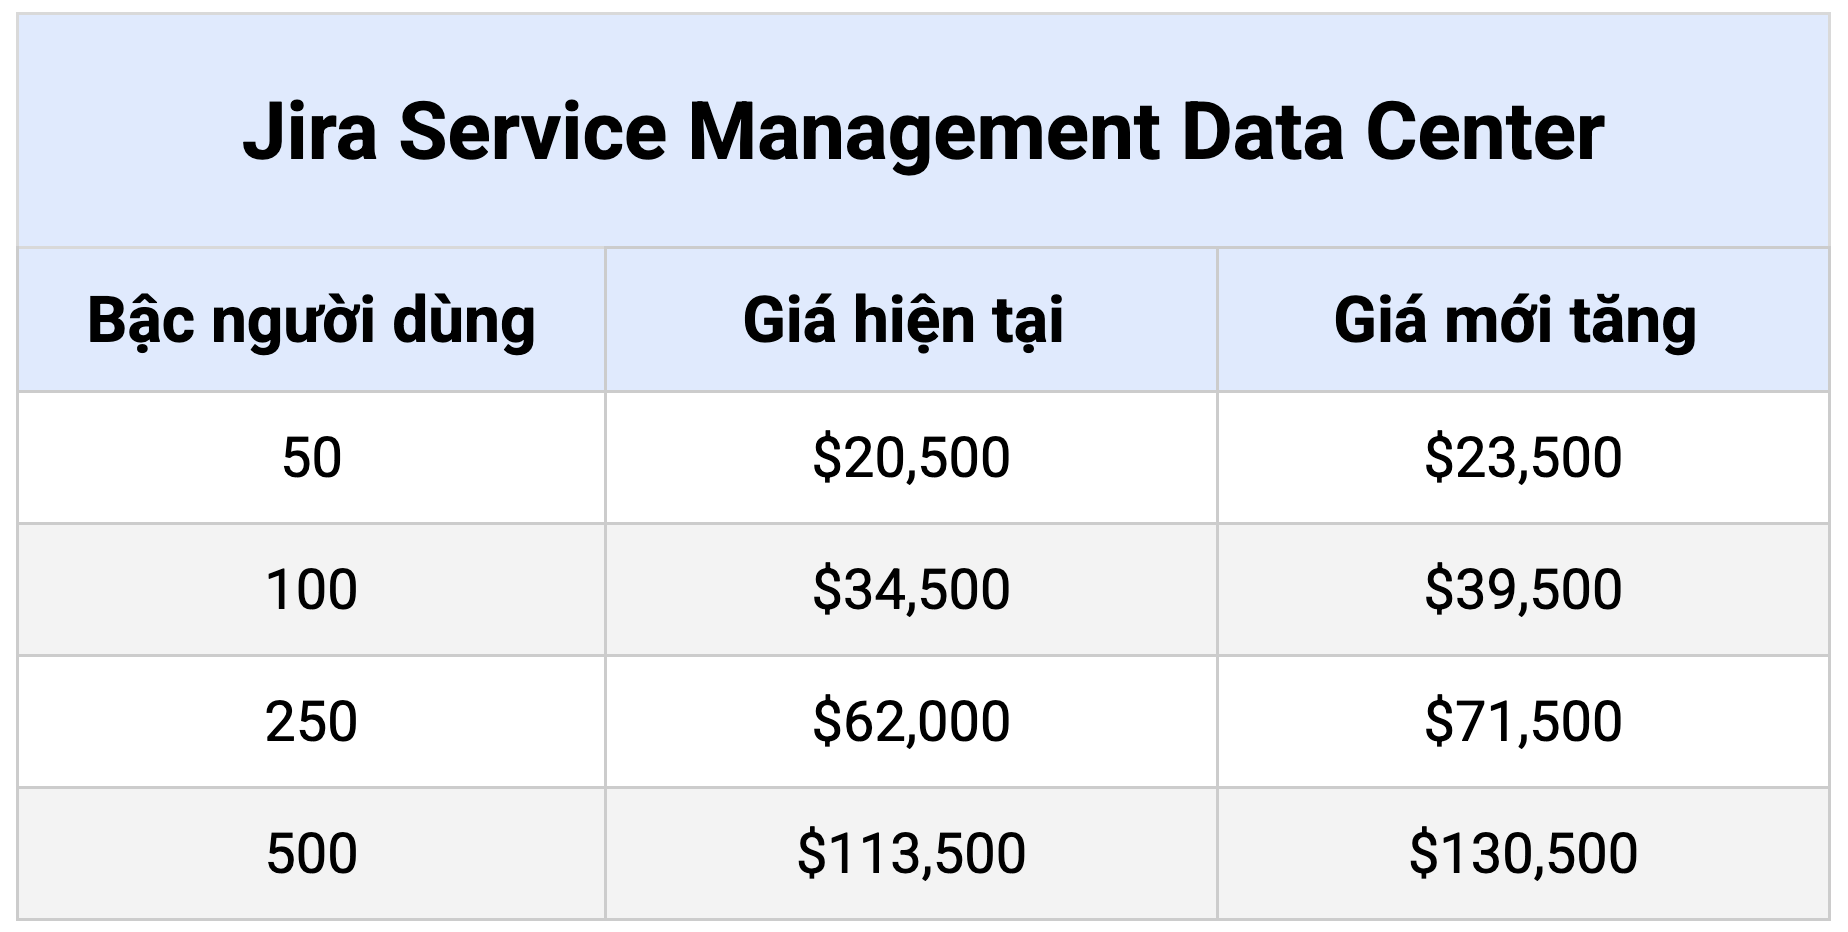This screenshot has width=1848, height=932.
Task: Click the $23,500 new price cell
Action: coord(1523,458)
